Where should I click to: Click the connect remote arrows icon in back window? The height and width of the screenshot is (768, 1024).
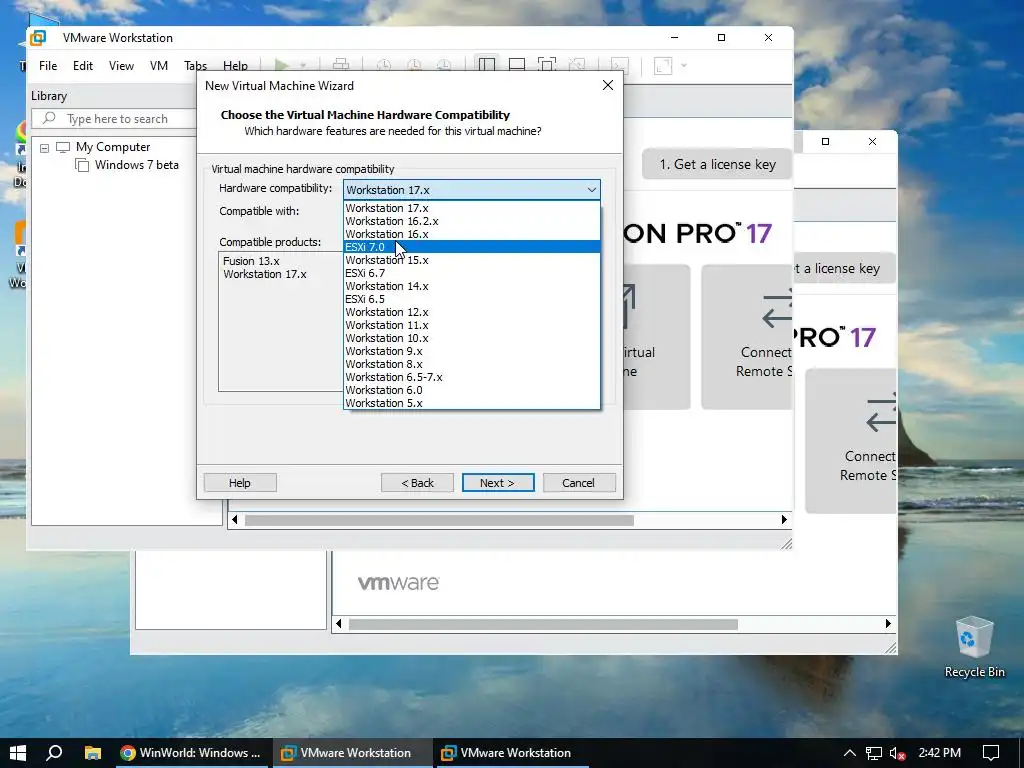881,414
